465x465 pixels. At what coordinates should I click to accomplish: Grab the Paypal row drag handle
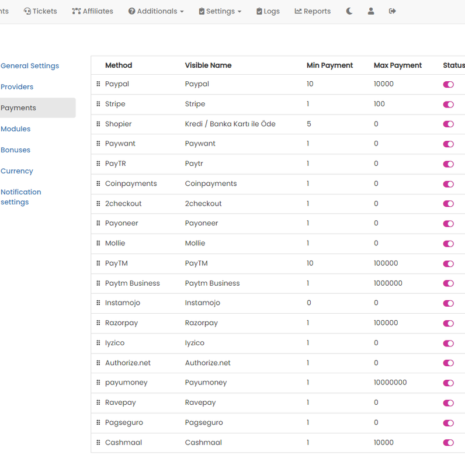pyautogui.click(x=98, y=84)
